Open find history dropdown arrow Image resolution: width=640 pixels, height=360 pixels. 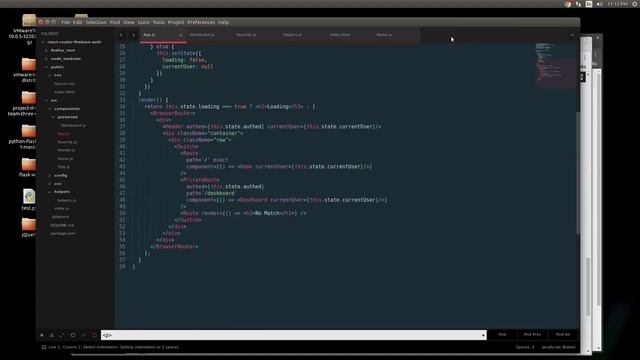click(483, 335)
